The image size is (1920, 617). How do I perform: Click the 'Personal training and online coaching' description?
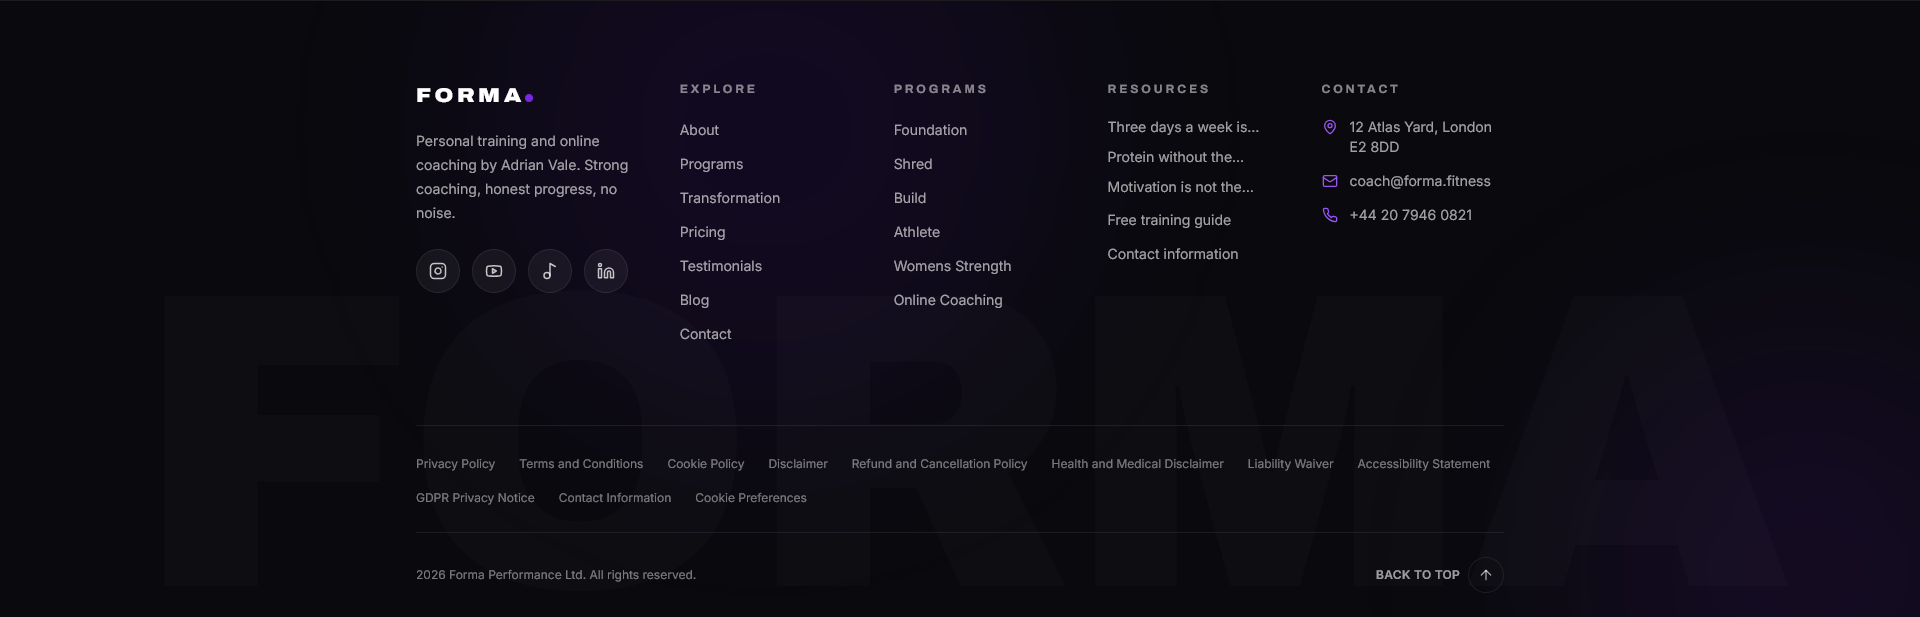point(522,177)
